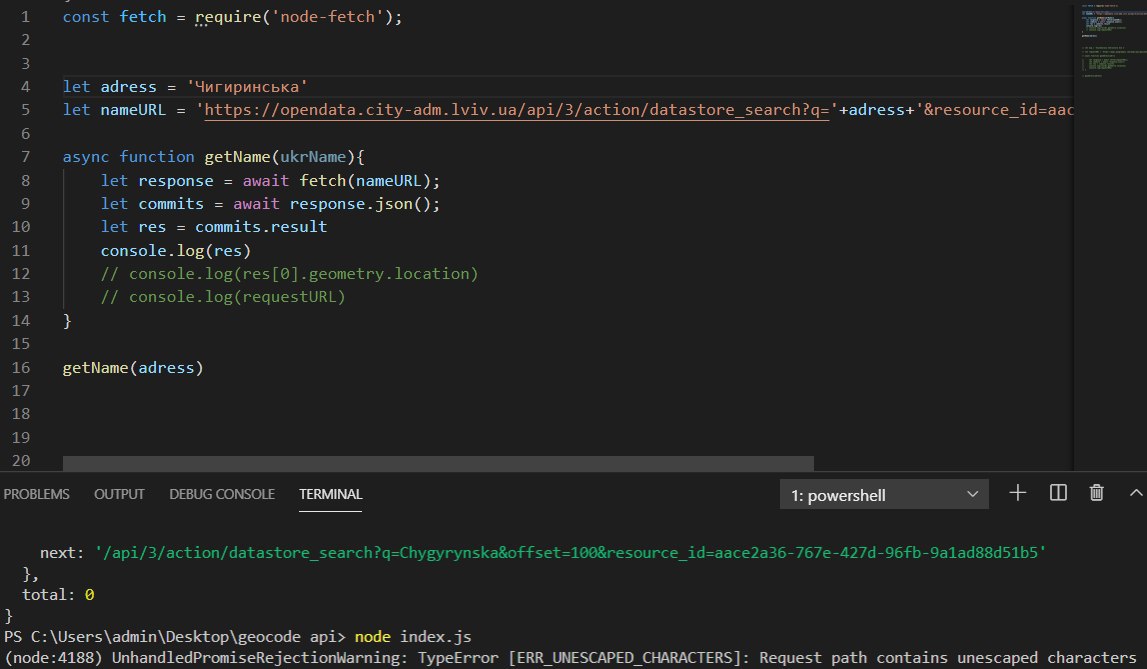Open the OUTPUT panel tab
Screen dimensions: 1147x669
[119, 494]
